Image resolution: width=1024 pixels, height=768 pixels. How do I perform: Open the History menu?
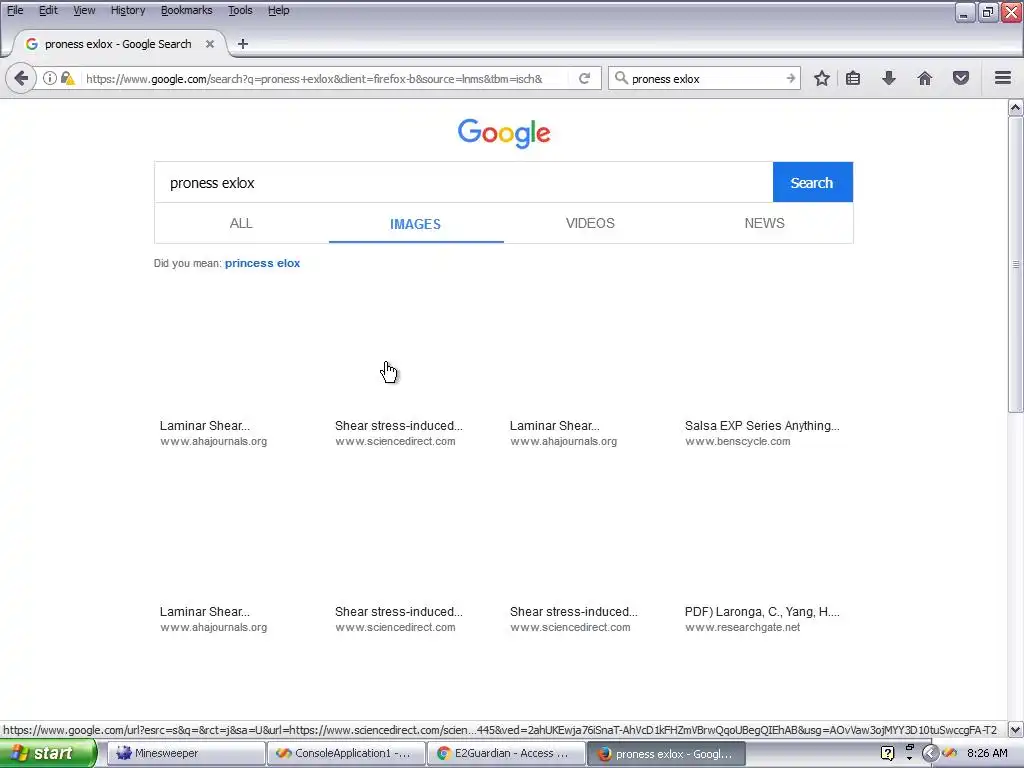(x=127, y=10)
